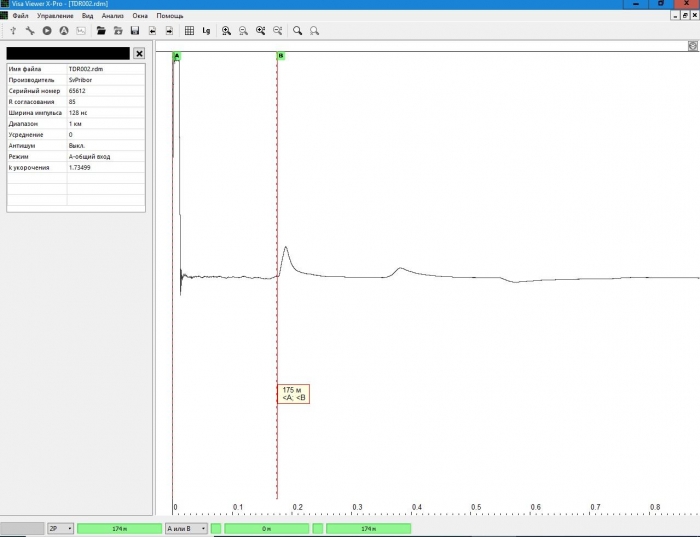
Task: Click the page with left arrow icon
Action: click(152, 31)
